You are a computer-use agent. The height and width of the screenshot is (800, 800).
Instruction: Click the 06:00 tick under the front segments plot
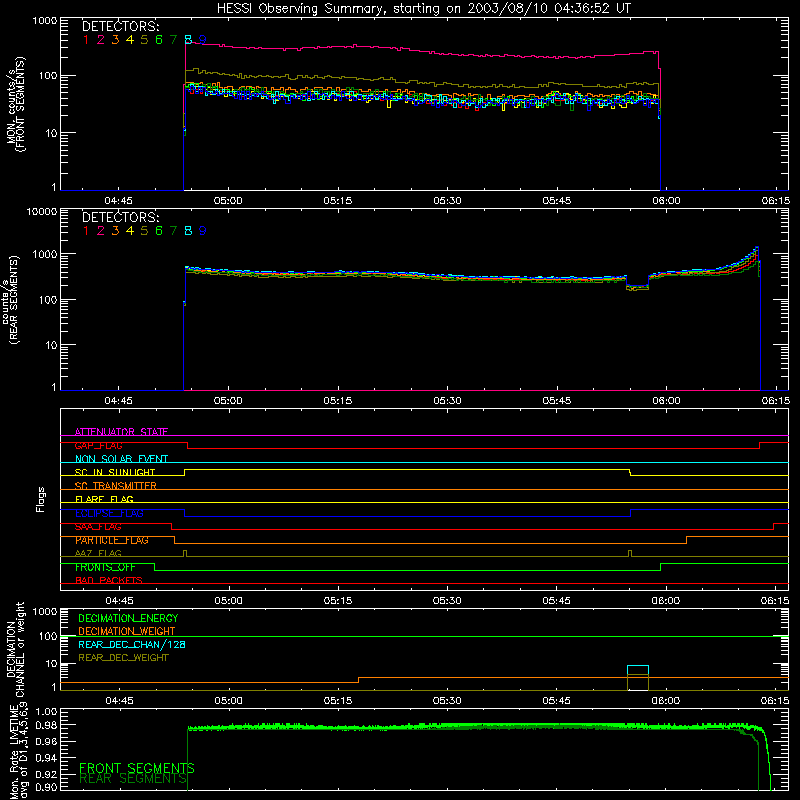pos(666,201)
